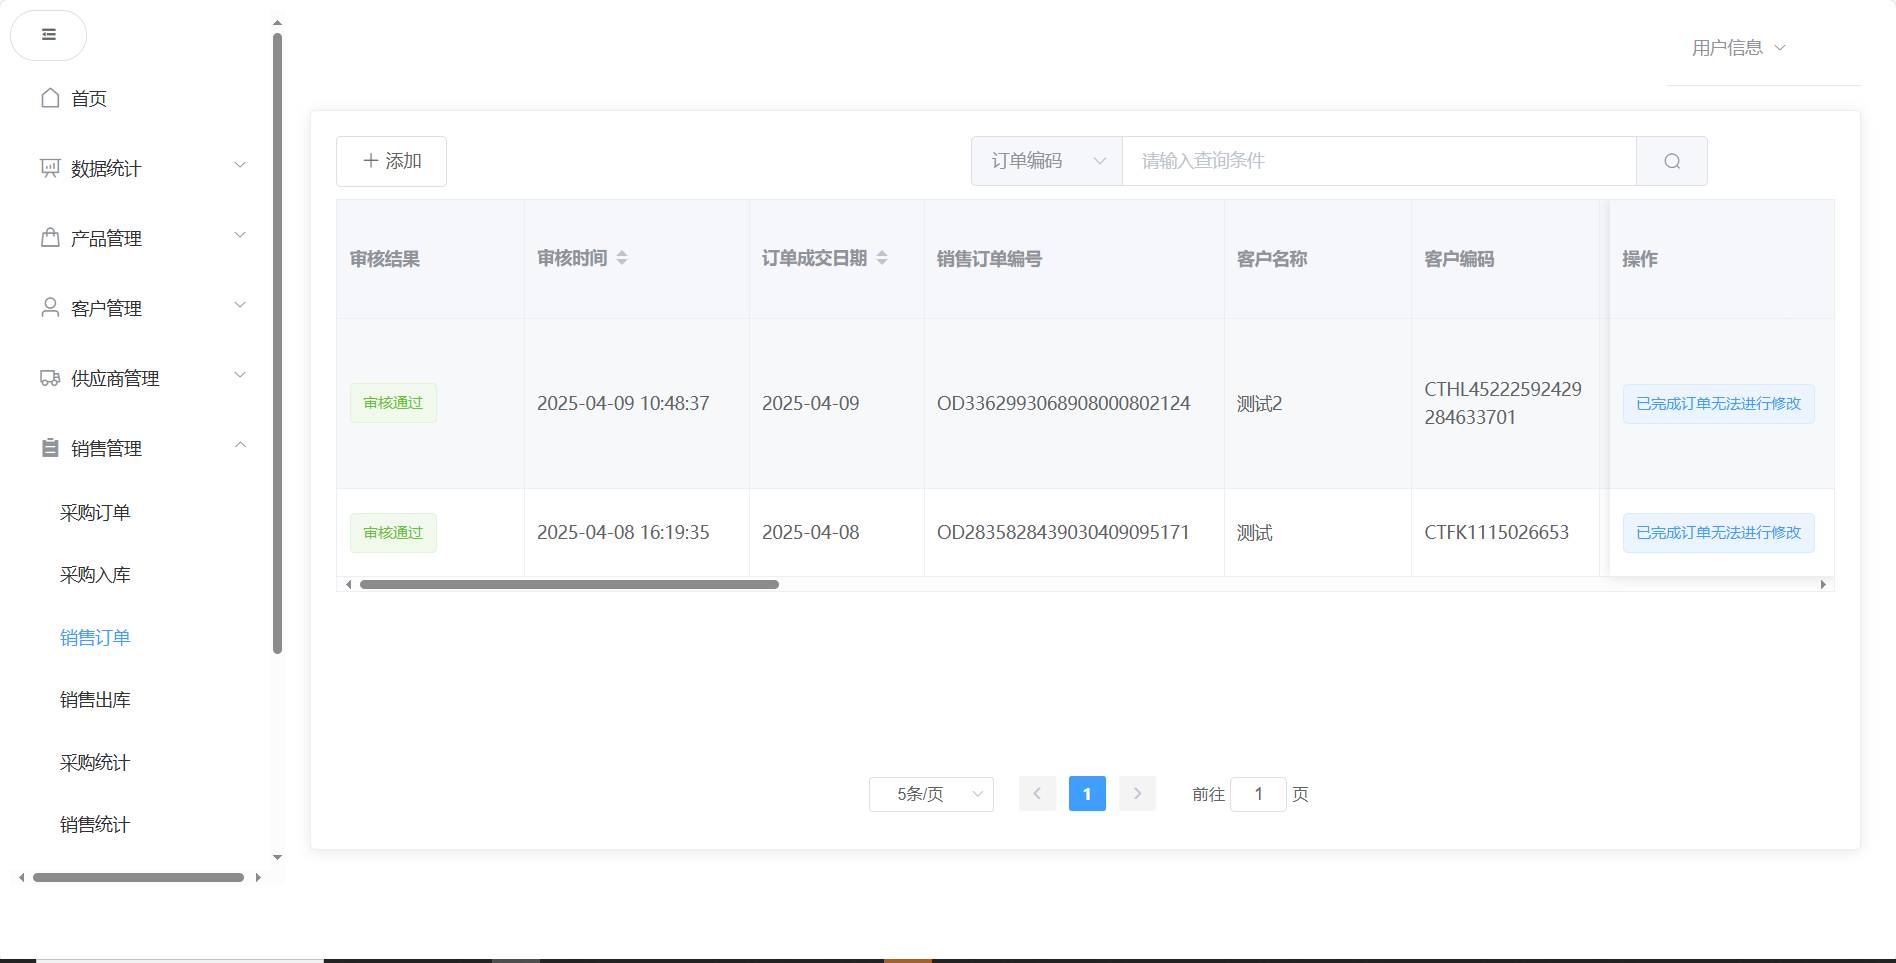Click the 产品管理 bag icon

pos(50,238)
